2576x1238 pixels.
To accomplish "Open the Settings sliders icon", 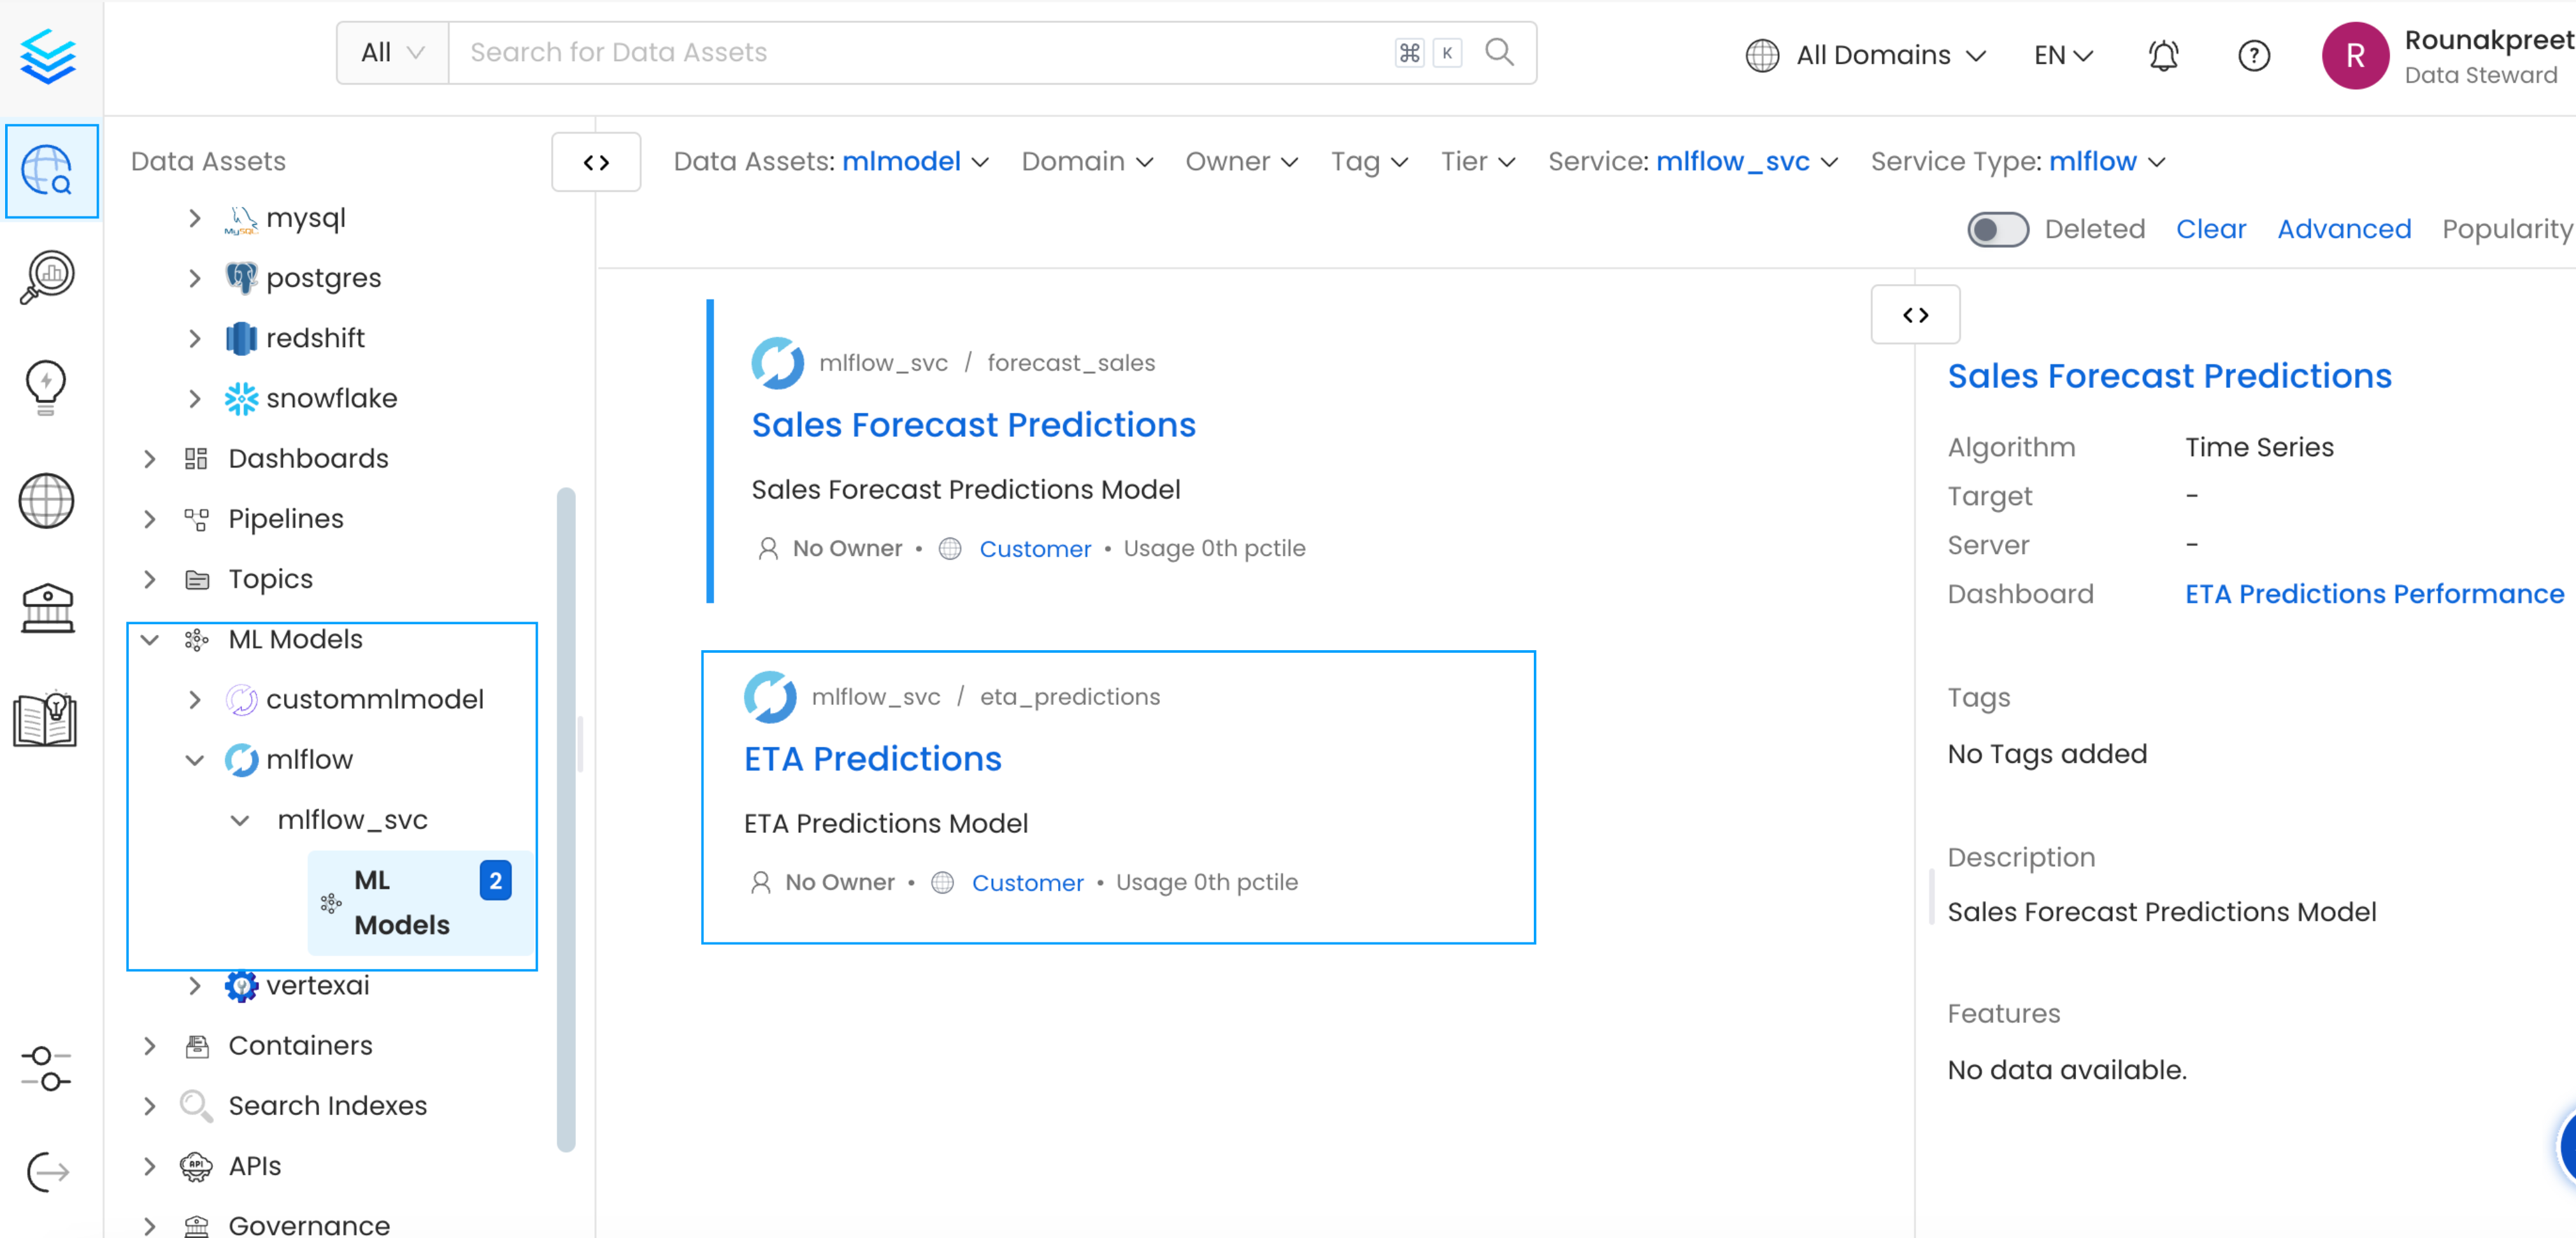I will (x=46, y=1068).
